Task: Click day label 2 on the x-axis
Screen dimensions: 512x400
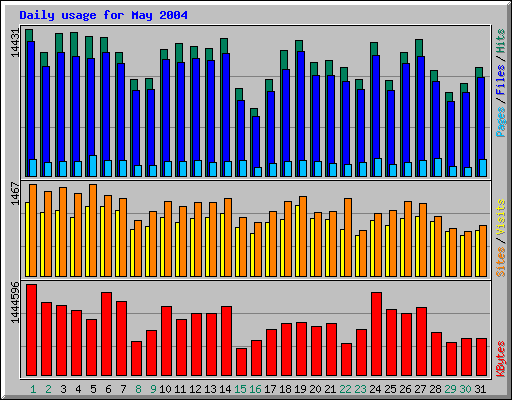Action: click(48, 389)
